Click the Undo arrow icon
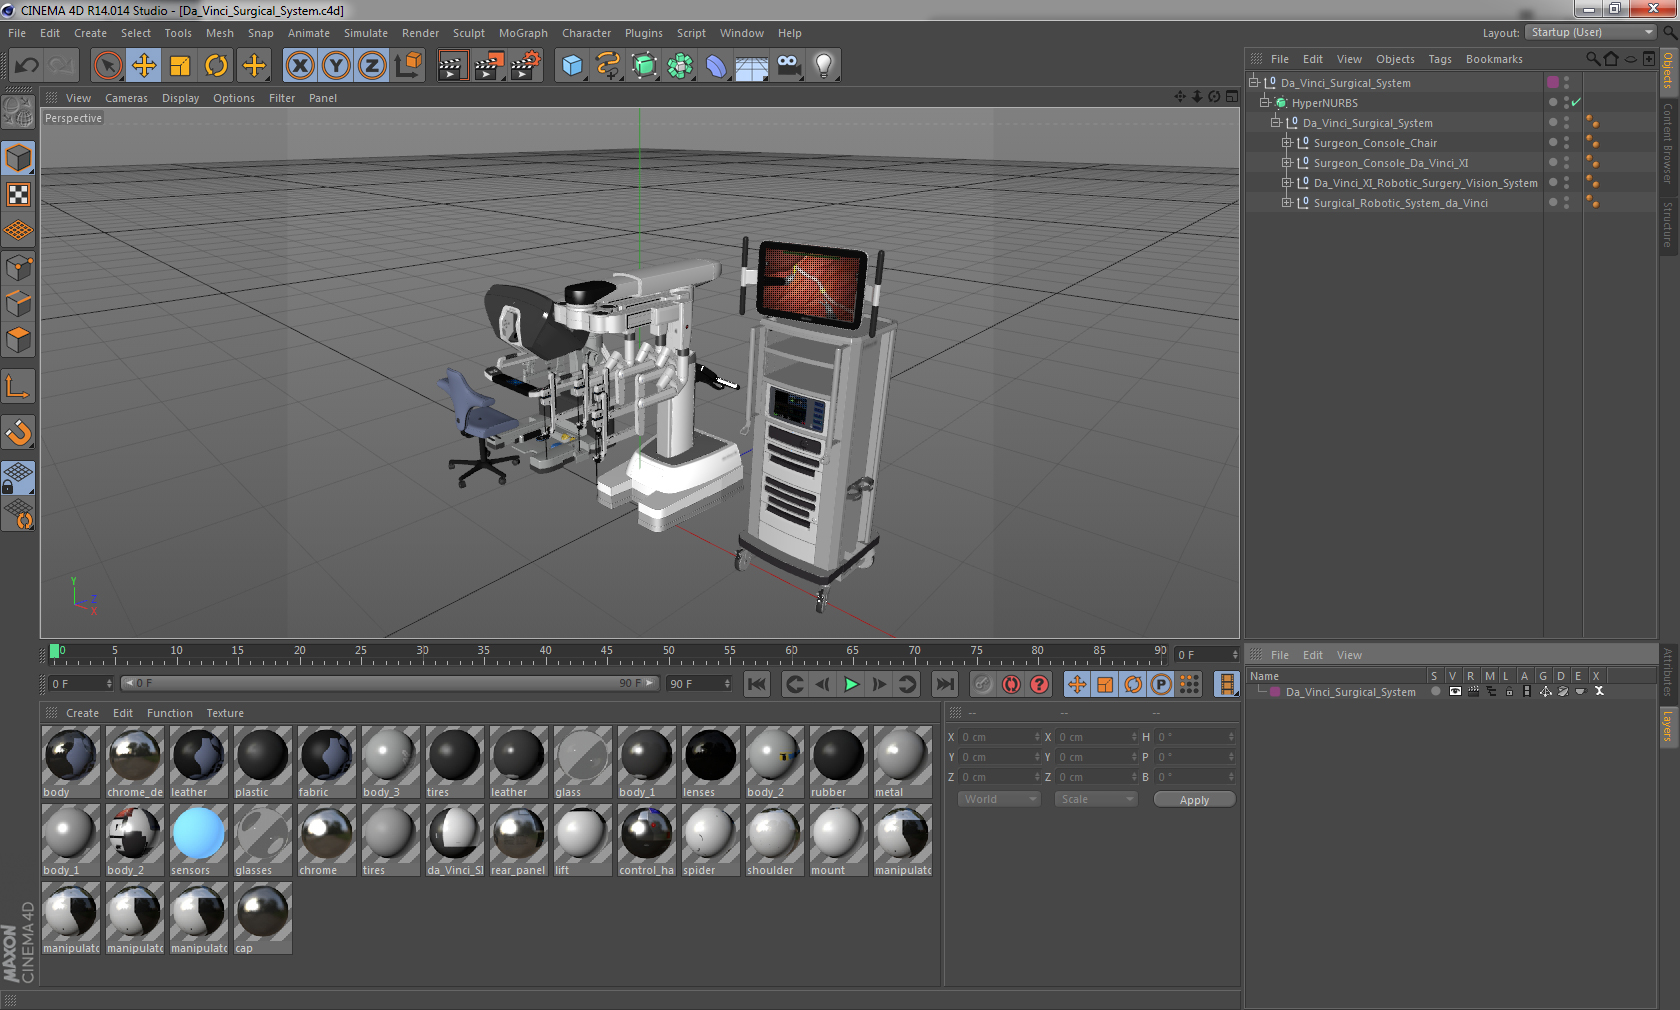 click(x=26, y=66)
